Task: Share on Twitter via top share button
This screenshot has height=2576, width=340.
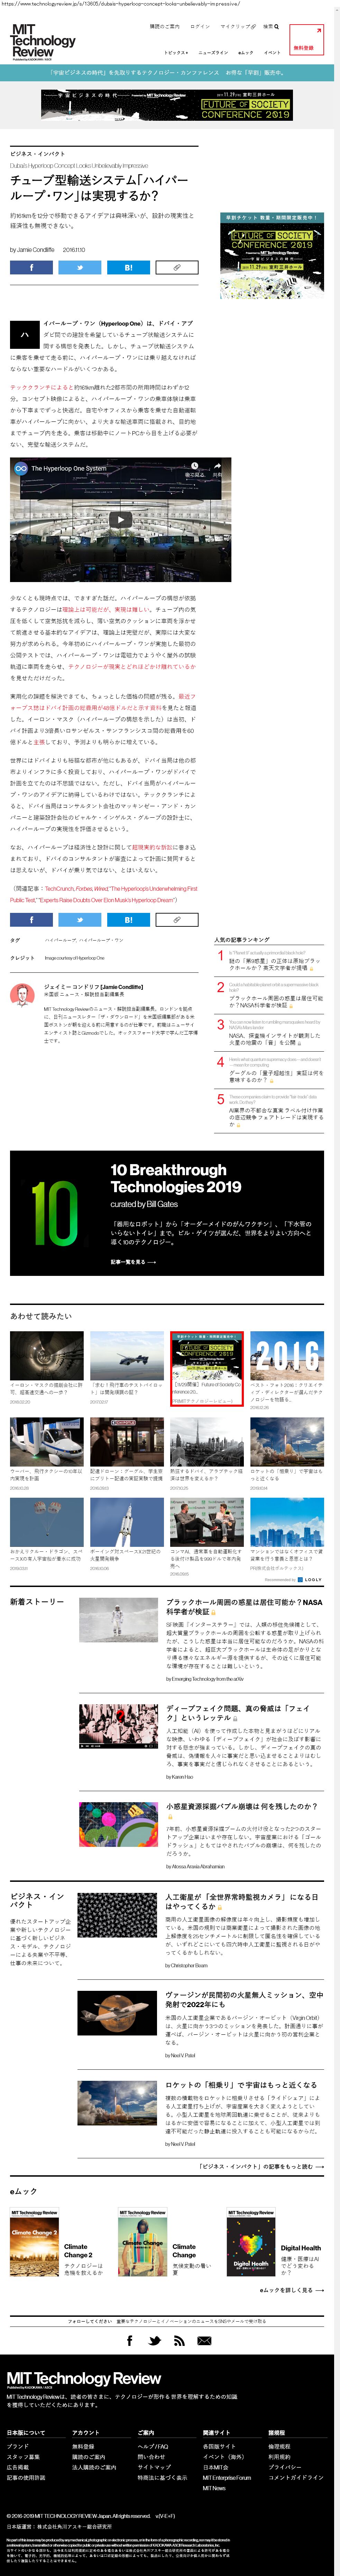Action: pyautogui.click(x=80, y=268)
